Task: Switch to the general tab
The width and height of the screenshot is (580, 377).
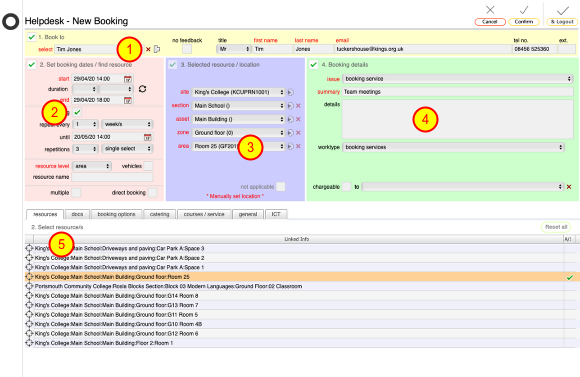Action: point(248,214)
